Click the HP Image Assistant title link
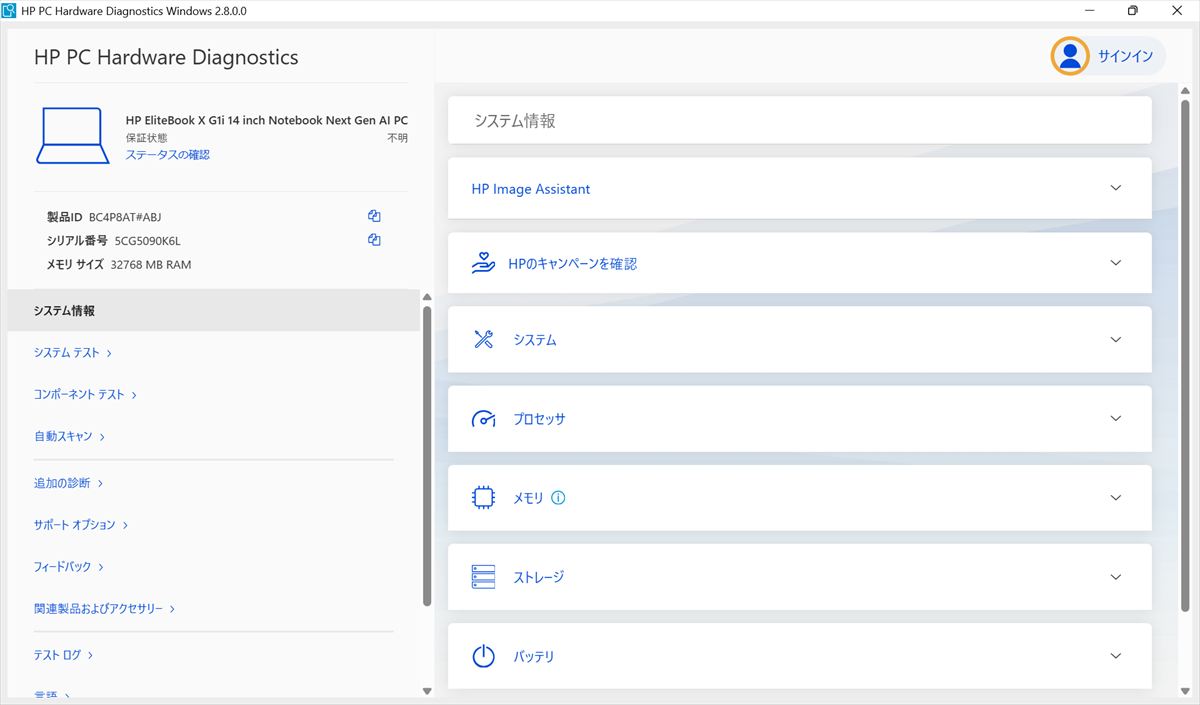This screenshot has height=705, width=1200. [x=531, y=188]
